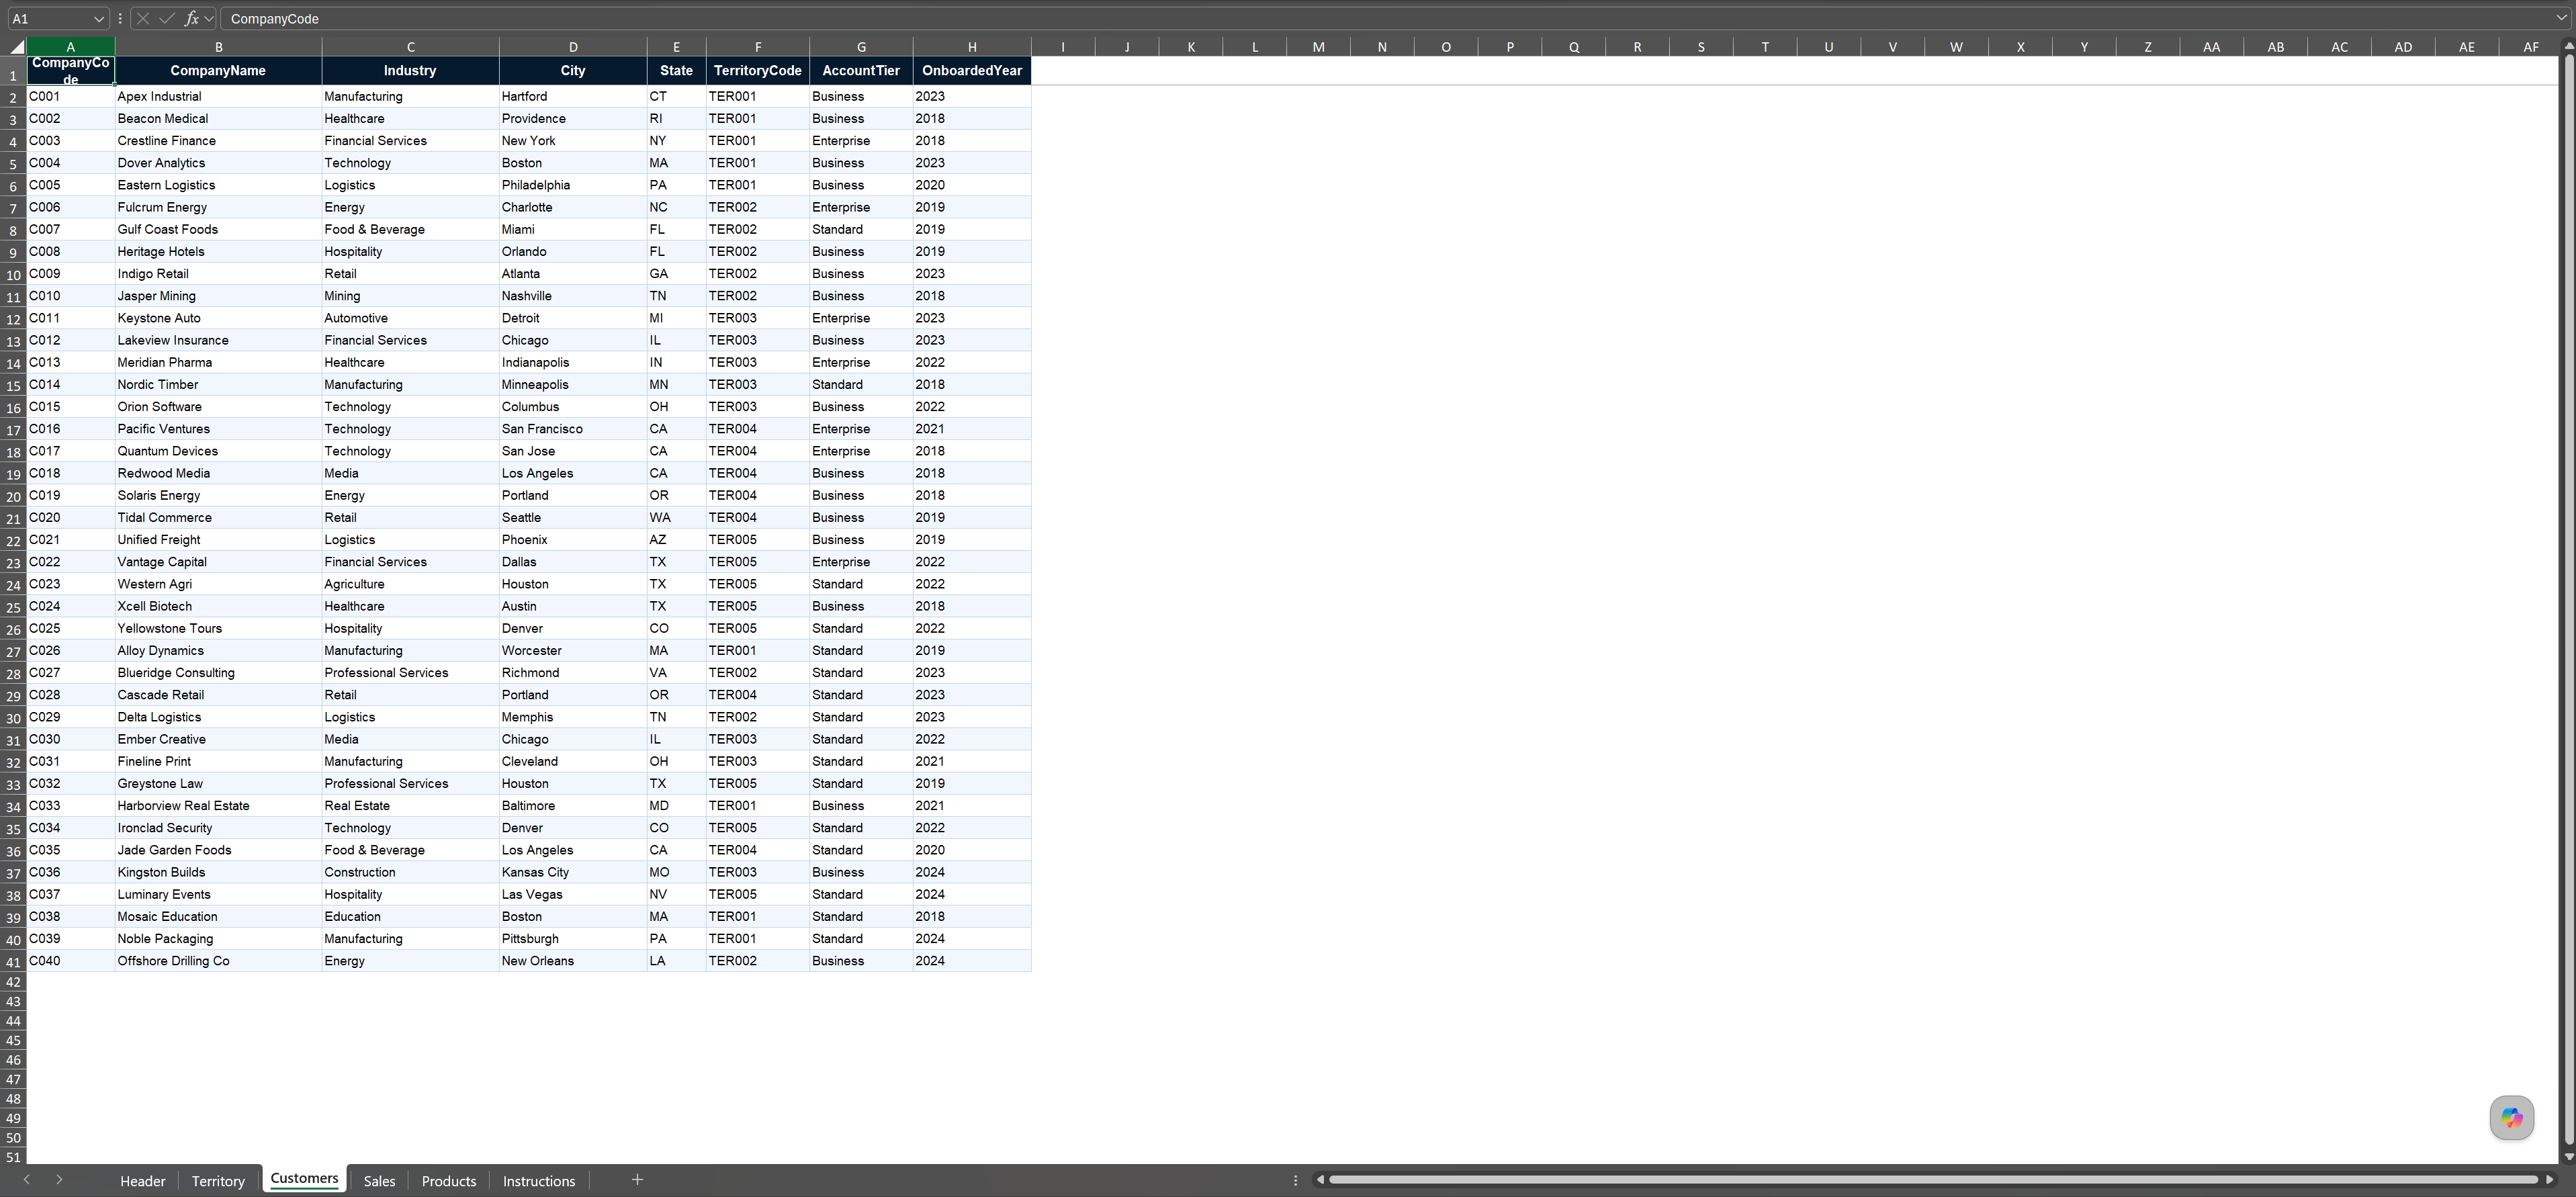Select cell containing Keystone Auto
The image size is (2576, 1197).
[218, 318]
